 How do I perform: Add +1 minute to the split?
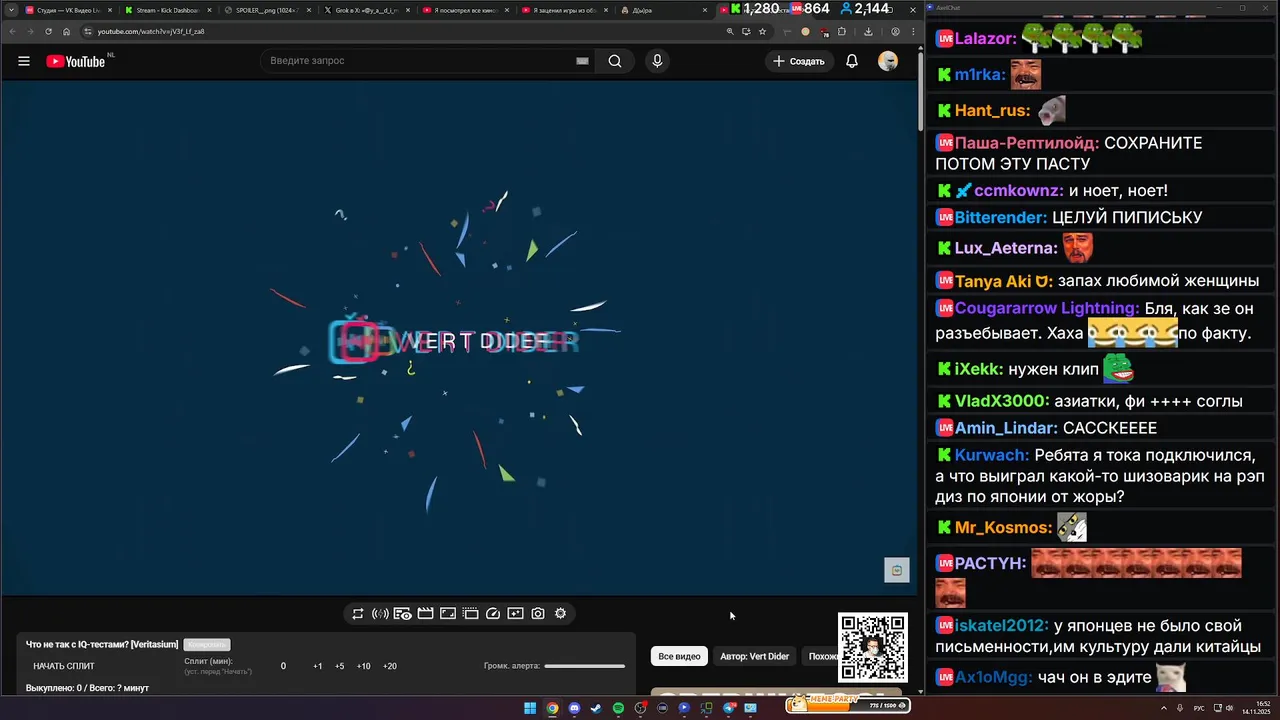click(x=318, y=666)
